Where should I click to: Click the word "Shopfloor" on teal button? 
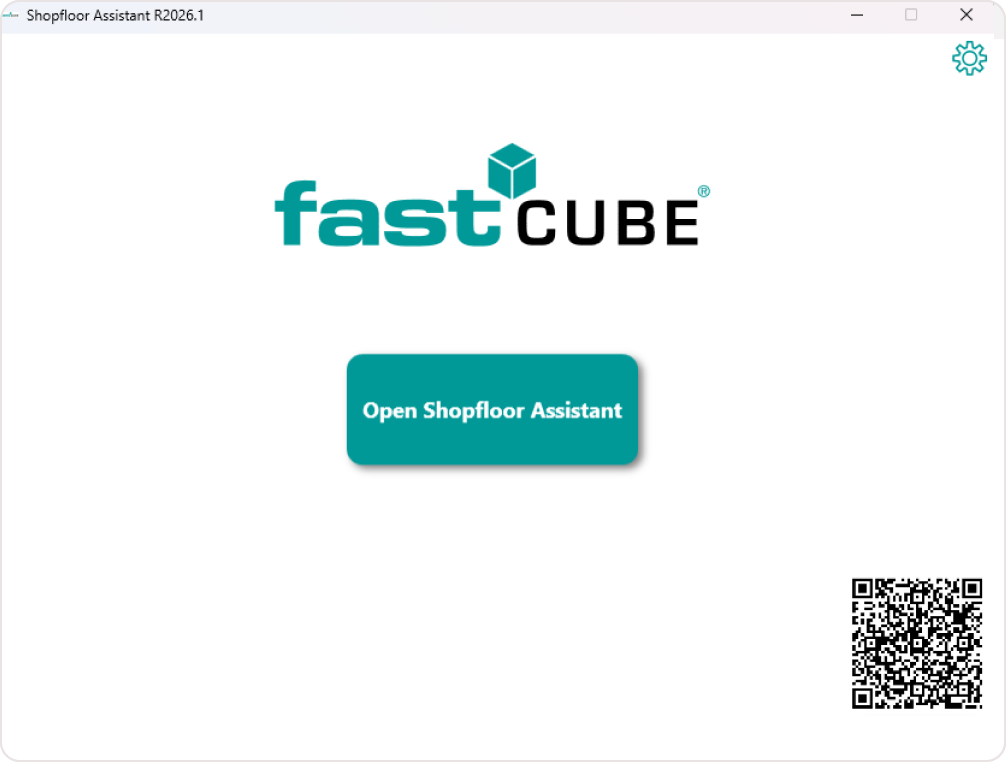(474, 411)
